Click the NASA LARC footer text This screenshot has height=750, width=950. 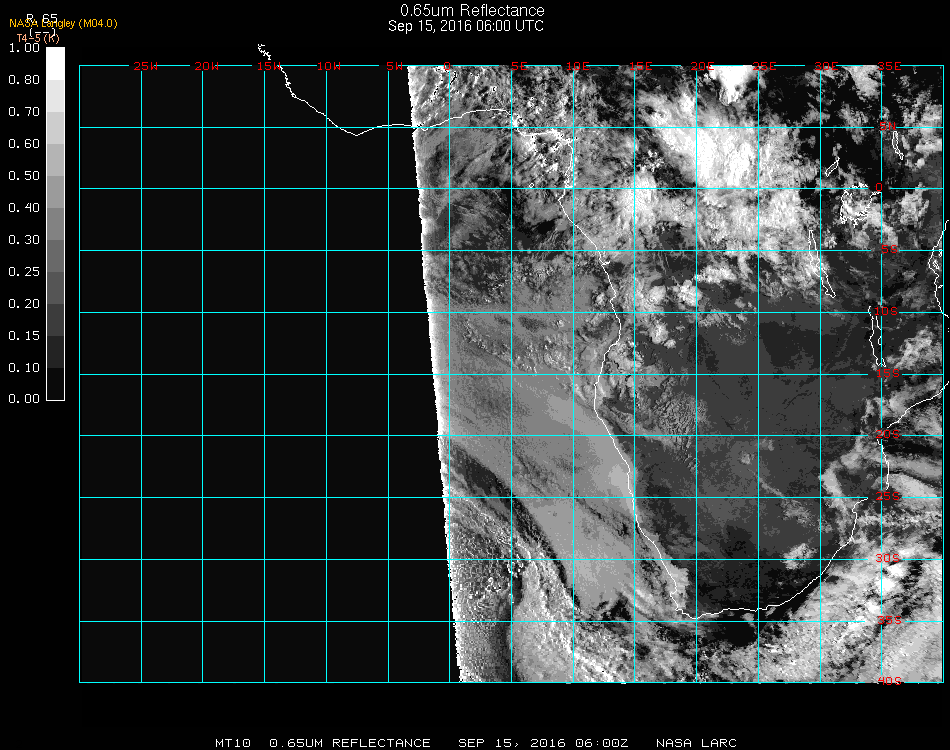point(696,743)
